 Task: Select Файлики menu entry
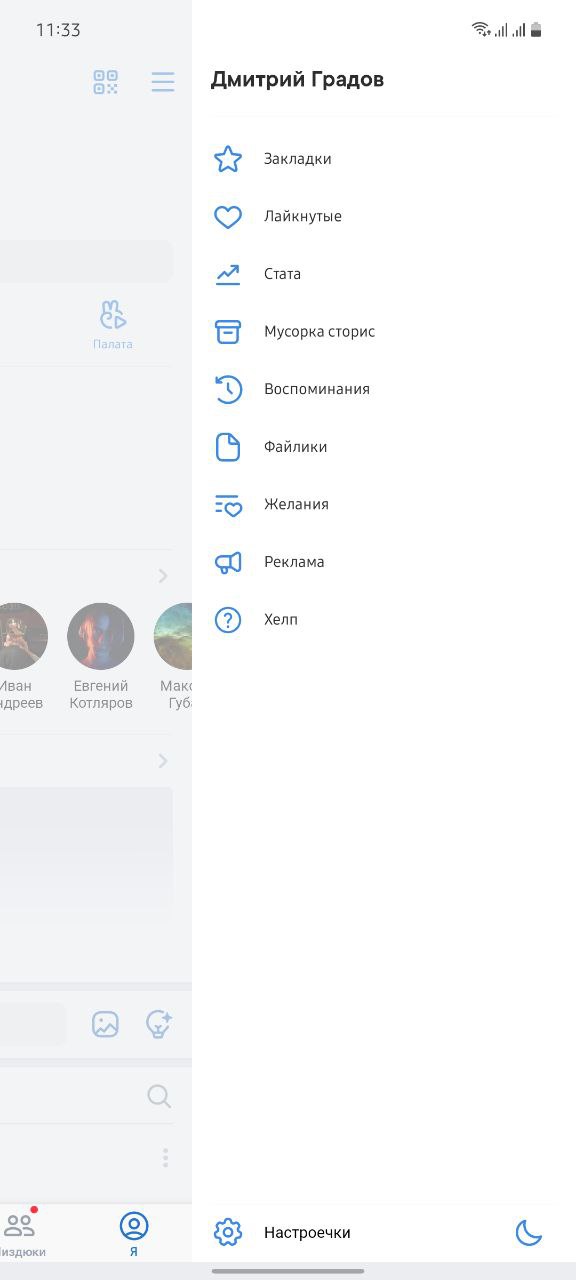pyautogui.click(x=296, y=447)
